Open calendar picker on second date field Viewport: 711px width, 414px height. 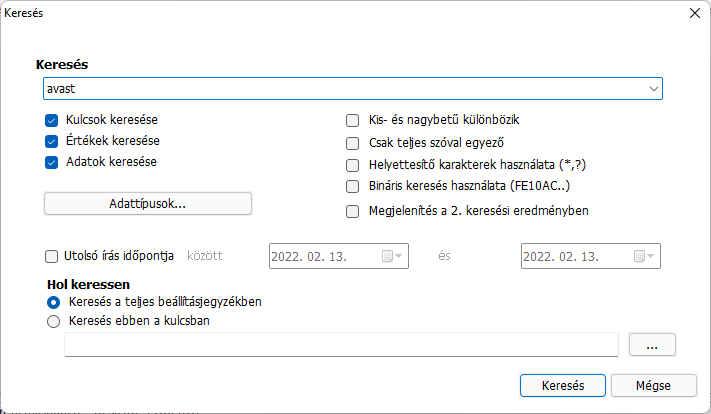coord(644,256)
